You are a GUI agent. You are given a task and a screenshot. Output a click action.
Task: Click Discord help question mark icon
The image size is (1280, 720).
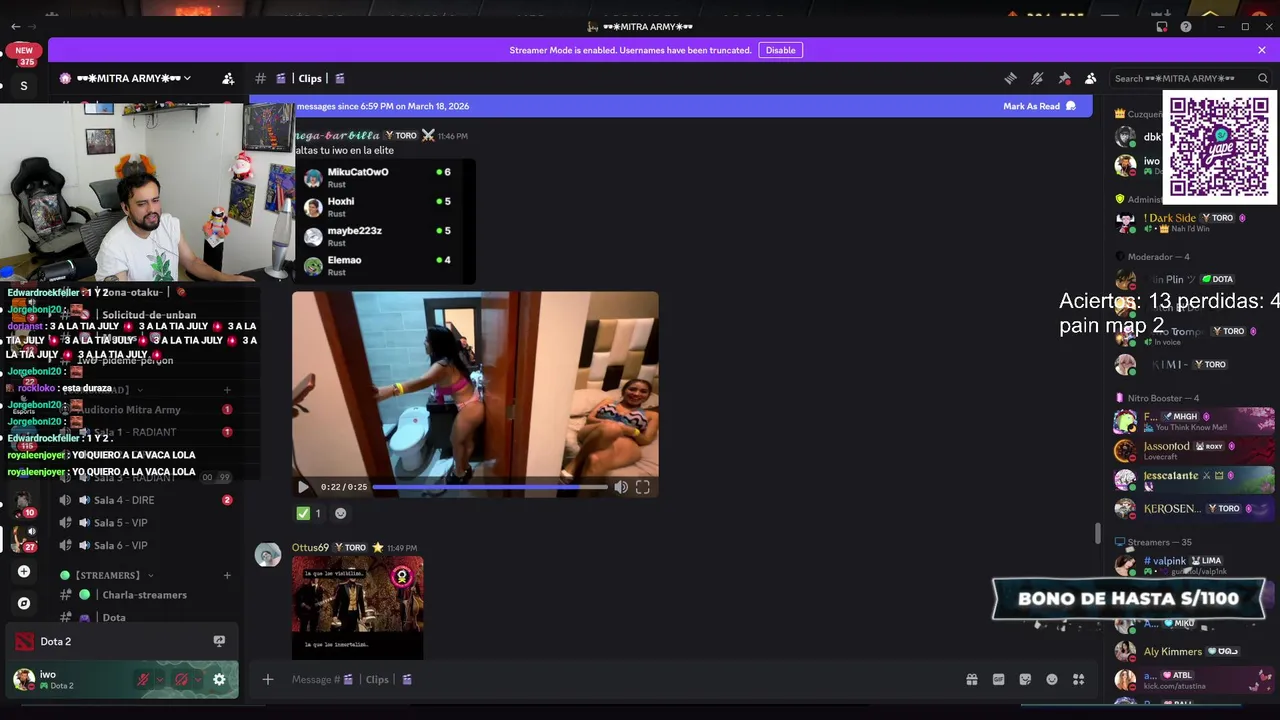tap(1186, 27)
